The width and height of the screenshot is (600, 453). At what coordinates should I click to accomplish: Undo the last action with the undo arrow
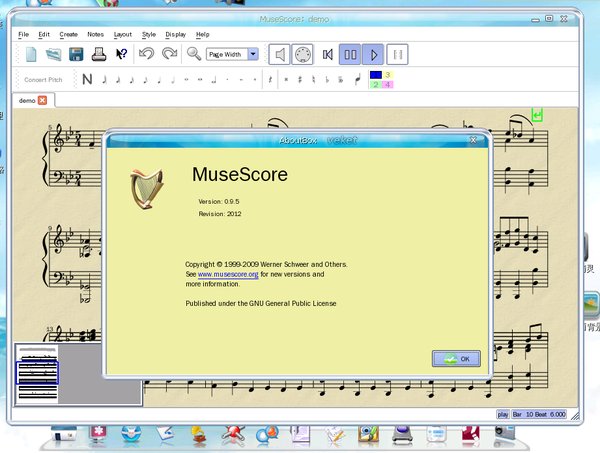click(147, 54)
